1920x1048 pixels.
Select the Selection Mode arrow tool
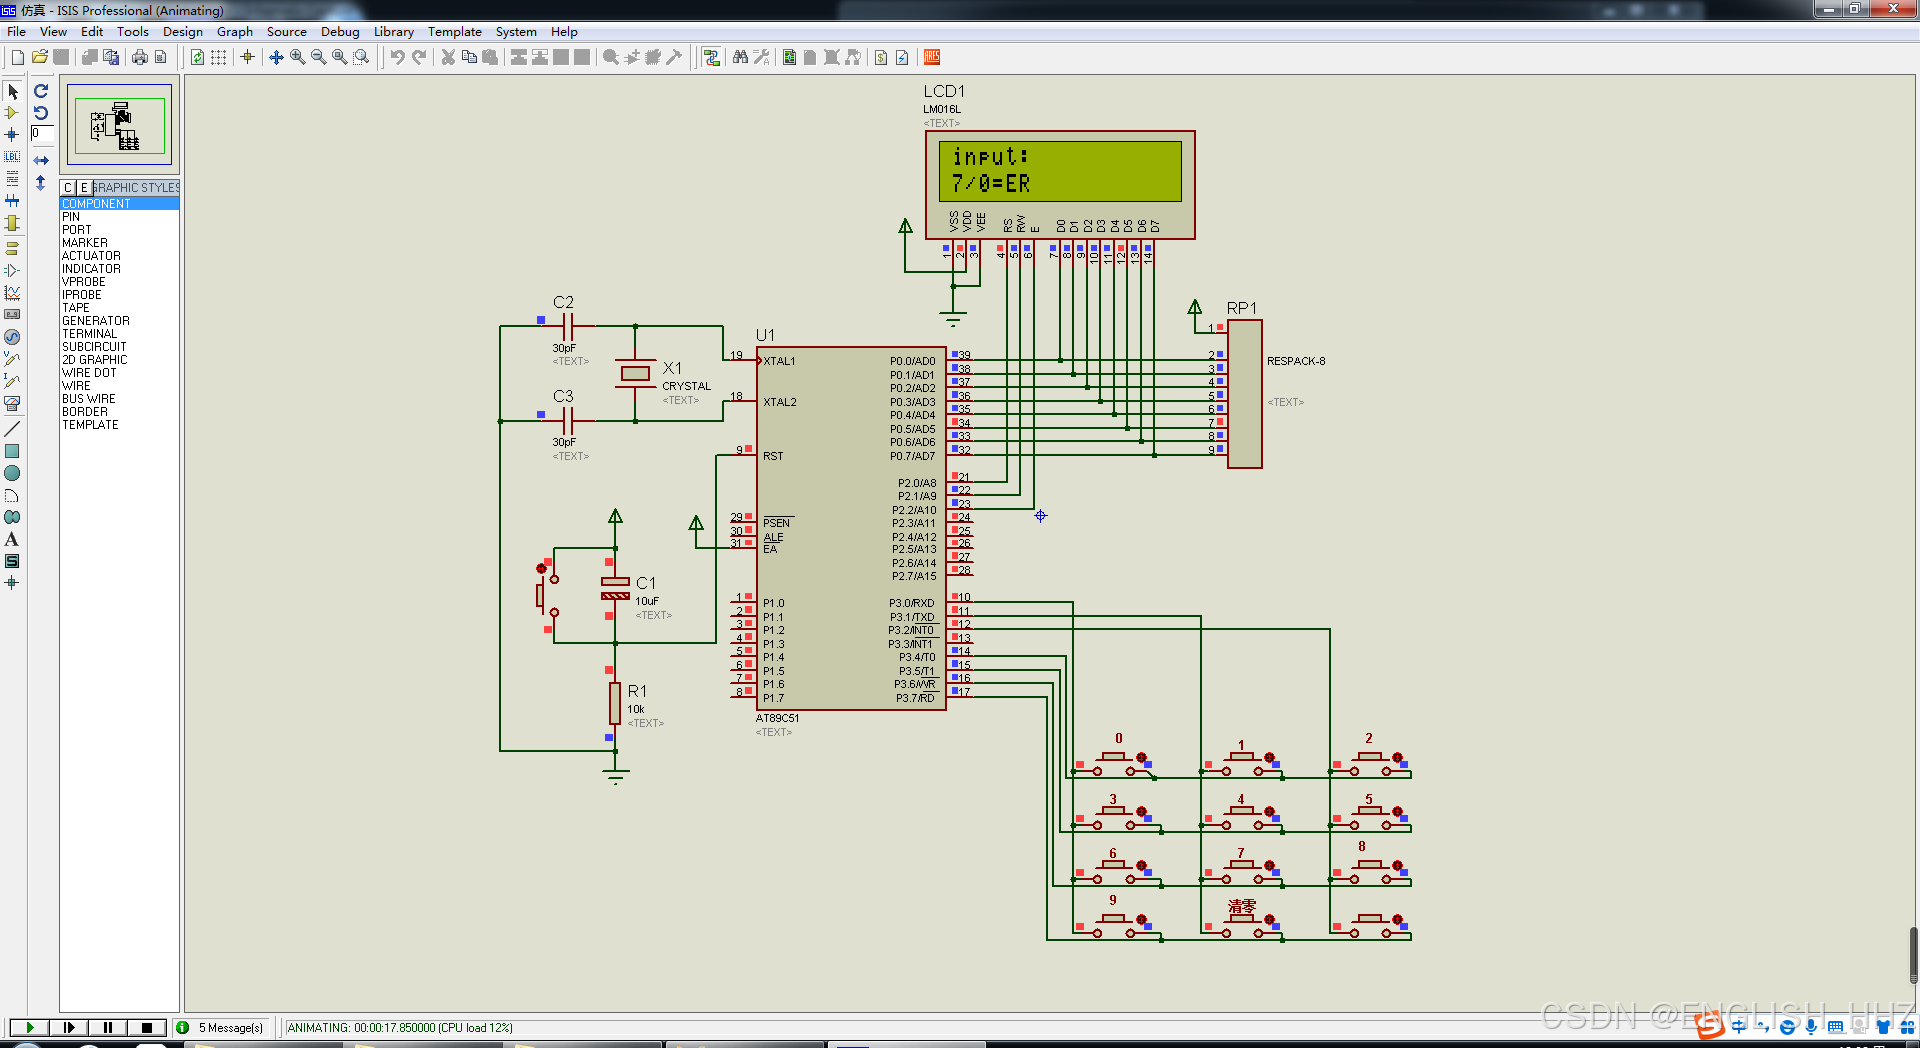coord(12,91)
